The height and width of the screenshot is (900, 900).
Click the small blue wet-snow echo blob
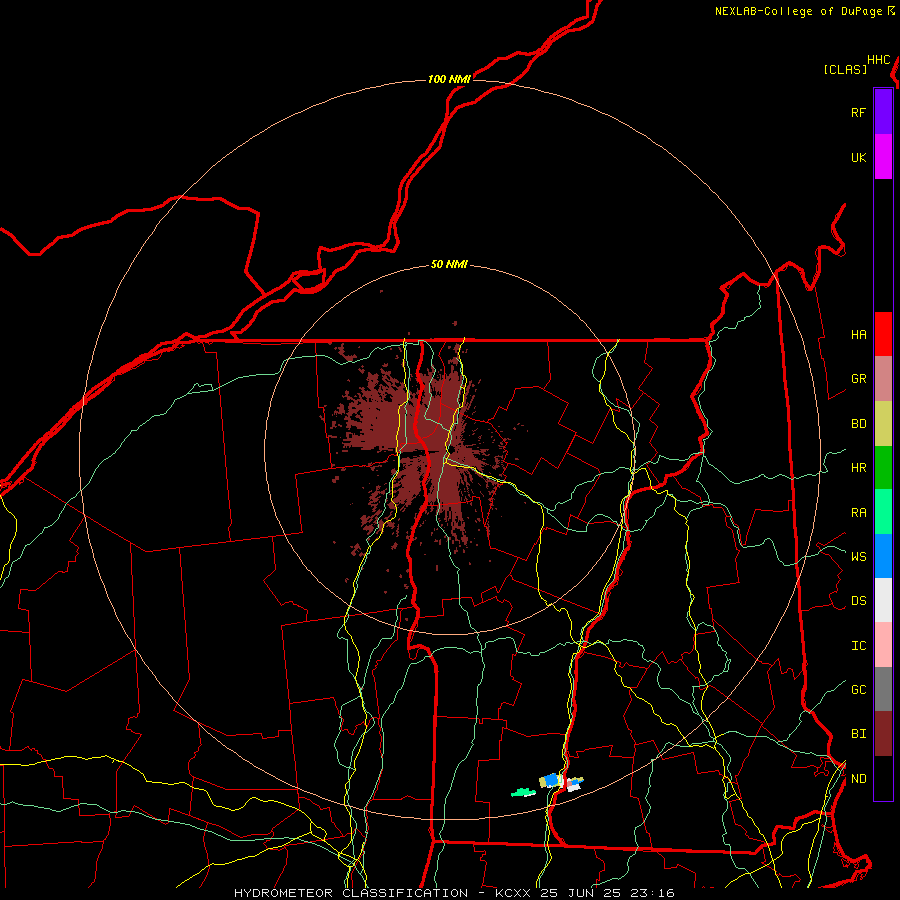[552, 779]
